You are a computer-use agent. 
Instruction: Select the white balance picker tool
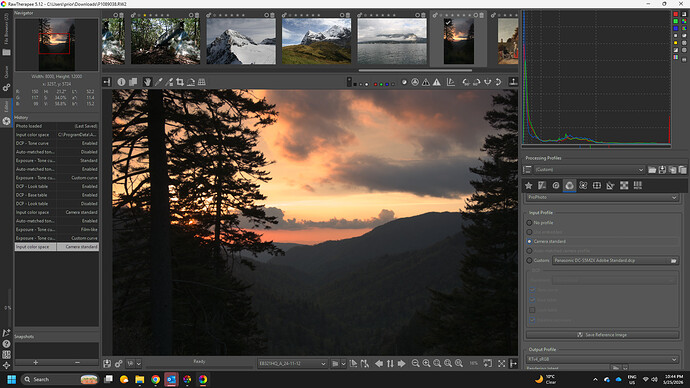[158, 82]
